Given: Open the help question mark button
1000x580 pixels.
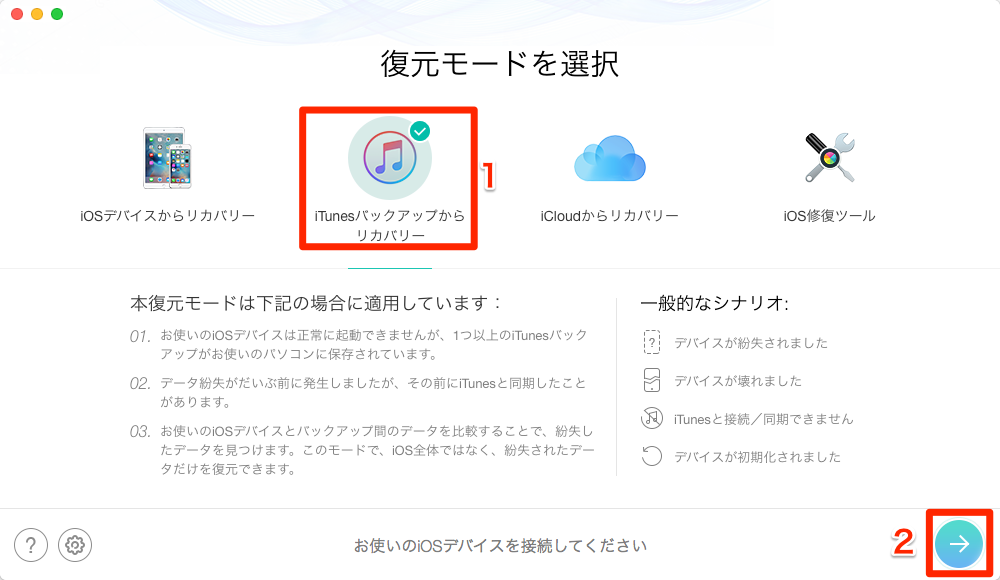Looking at the screenshot, I should click(31, 545).
